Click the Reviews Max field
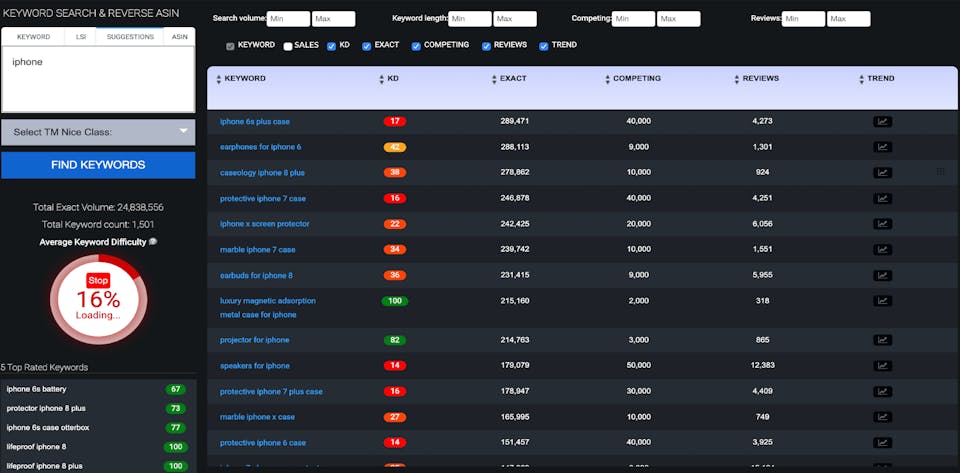The image size is (960, 473). pos(849,19)
